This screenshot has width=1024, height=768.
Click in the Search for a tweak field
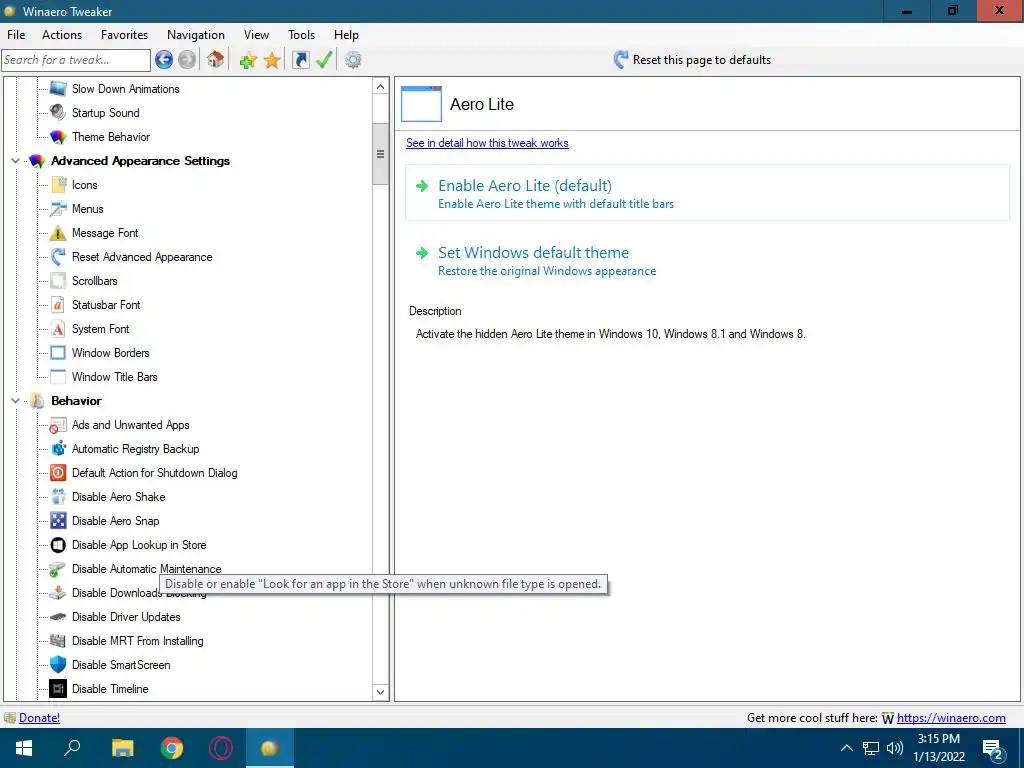pyautogui.click(x=76, y=60)
